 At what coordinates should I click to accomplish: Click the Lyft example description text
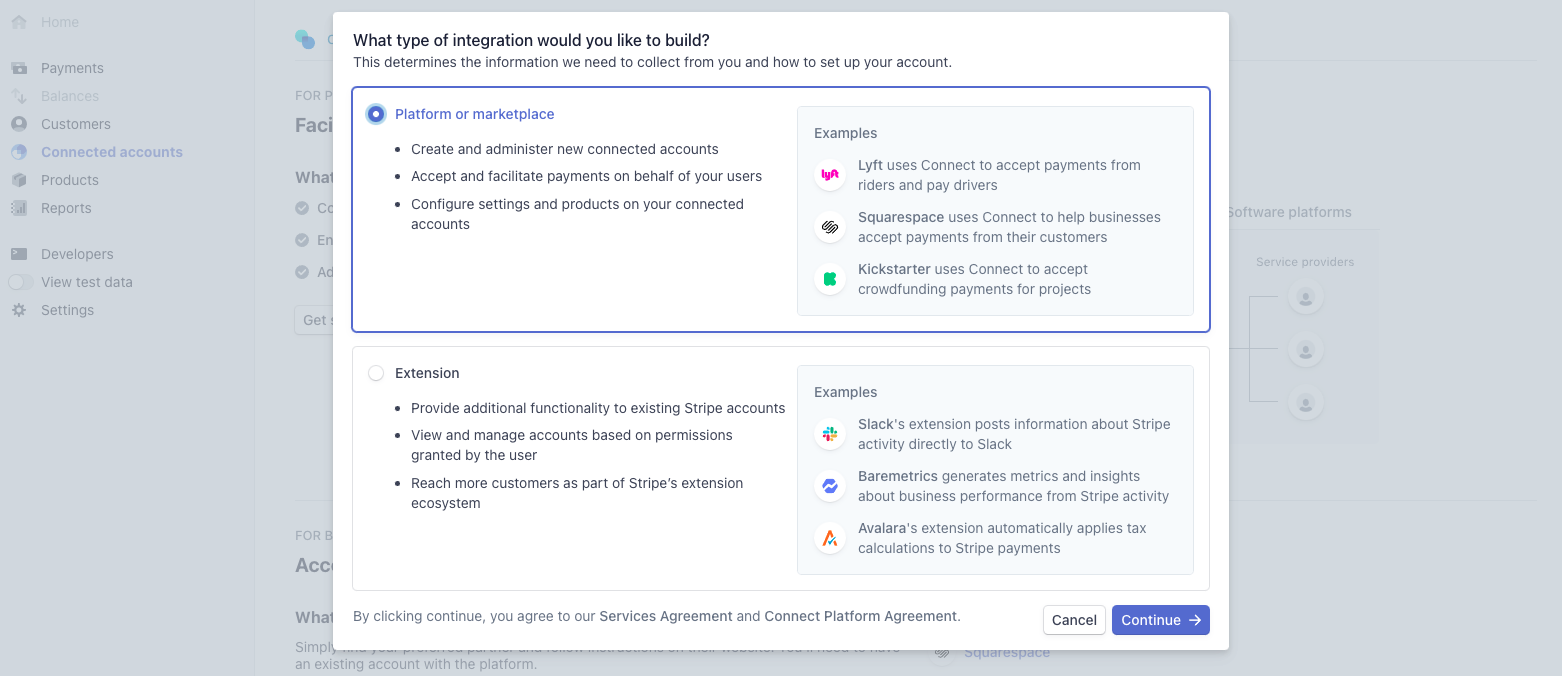click(x=999, y=175)
